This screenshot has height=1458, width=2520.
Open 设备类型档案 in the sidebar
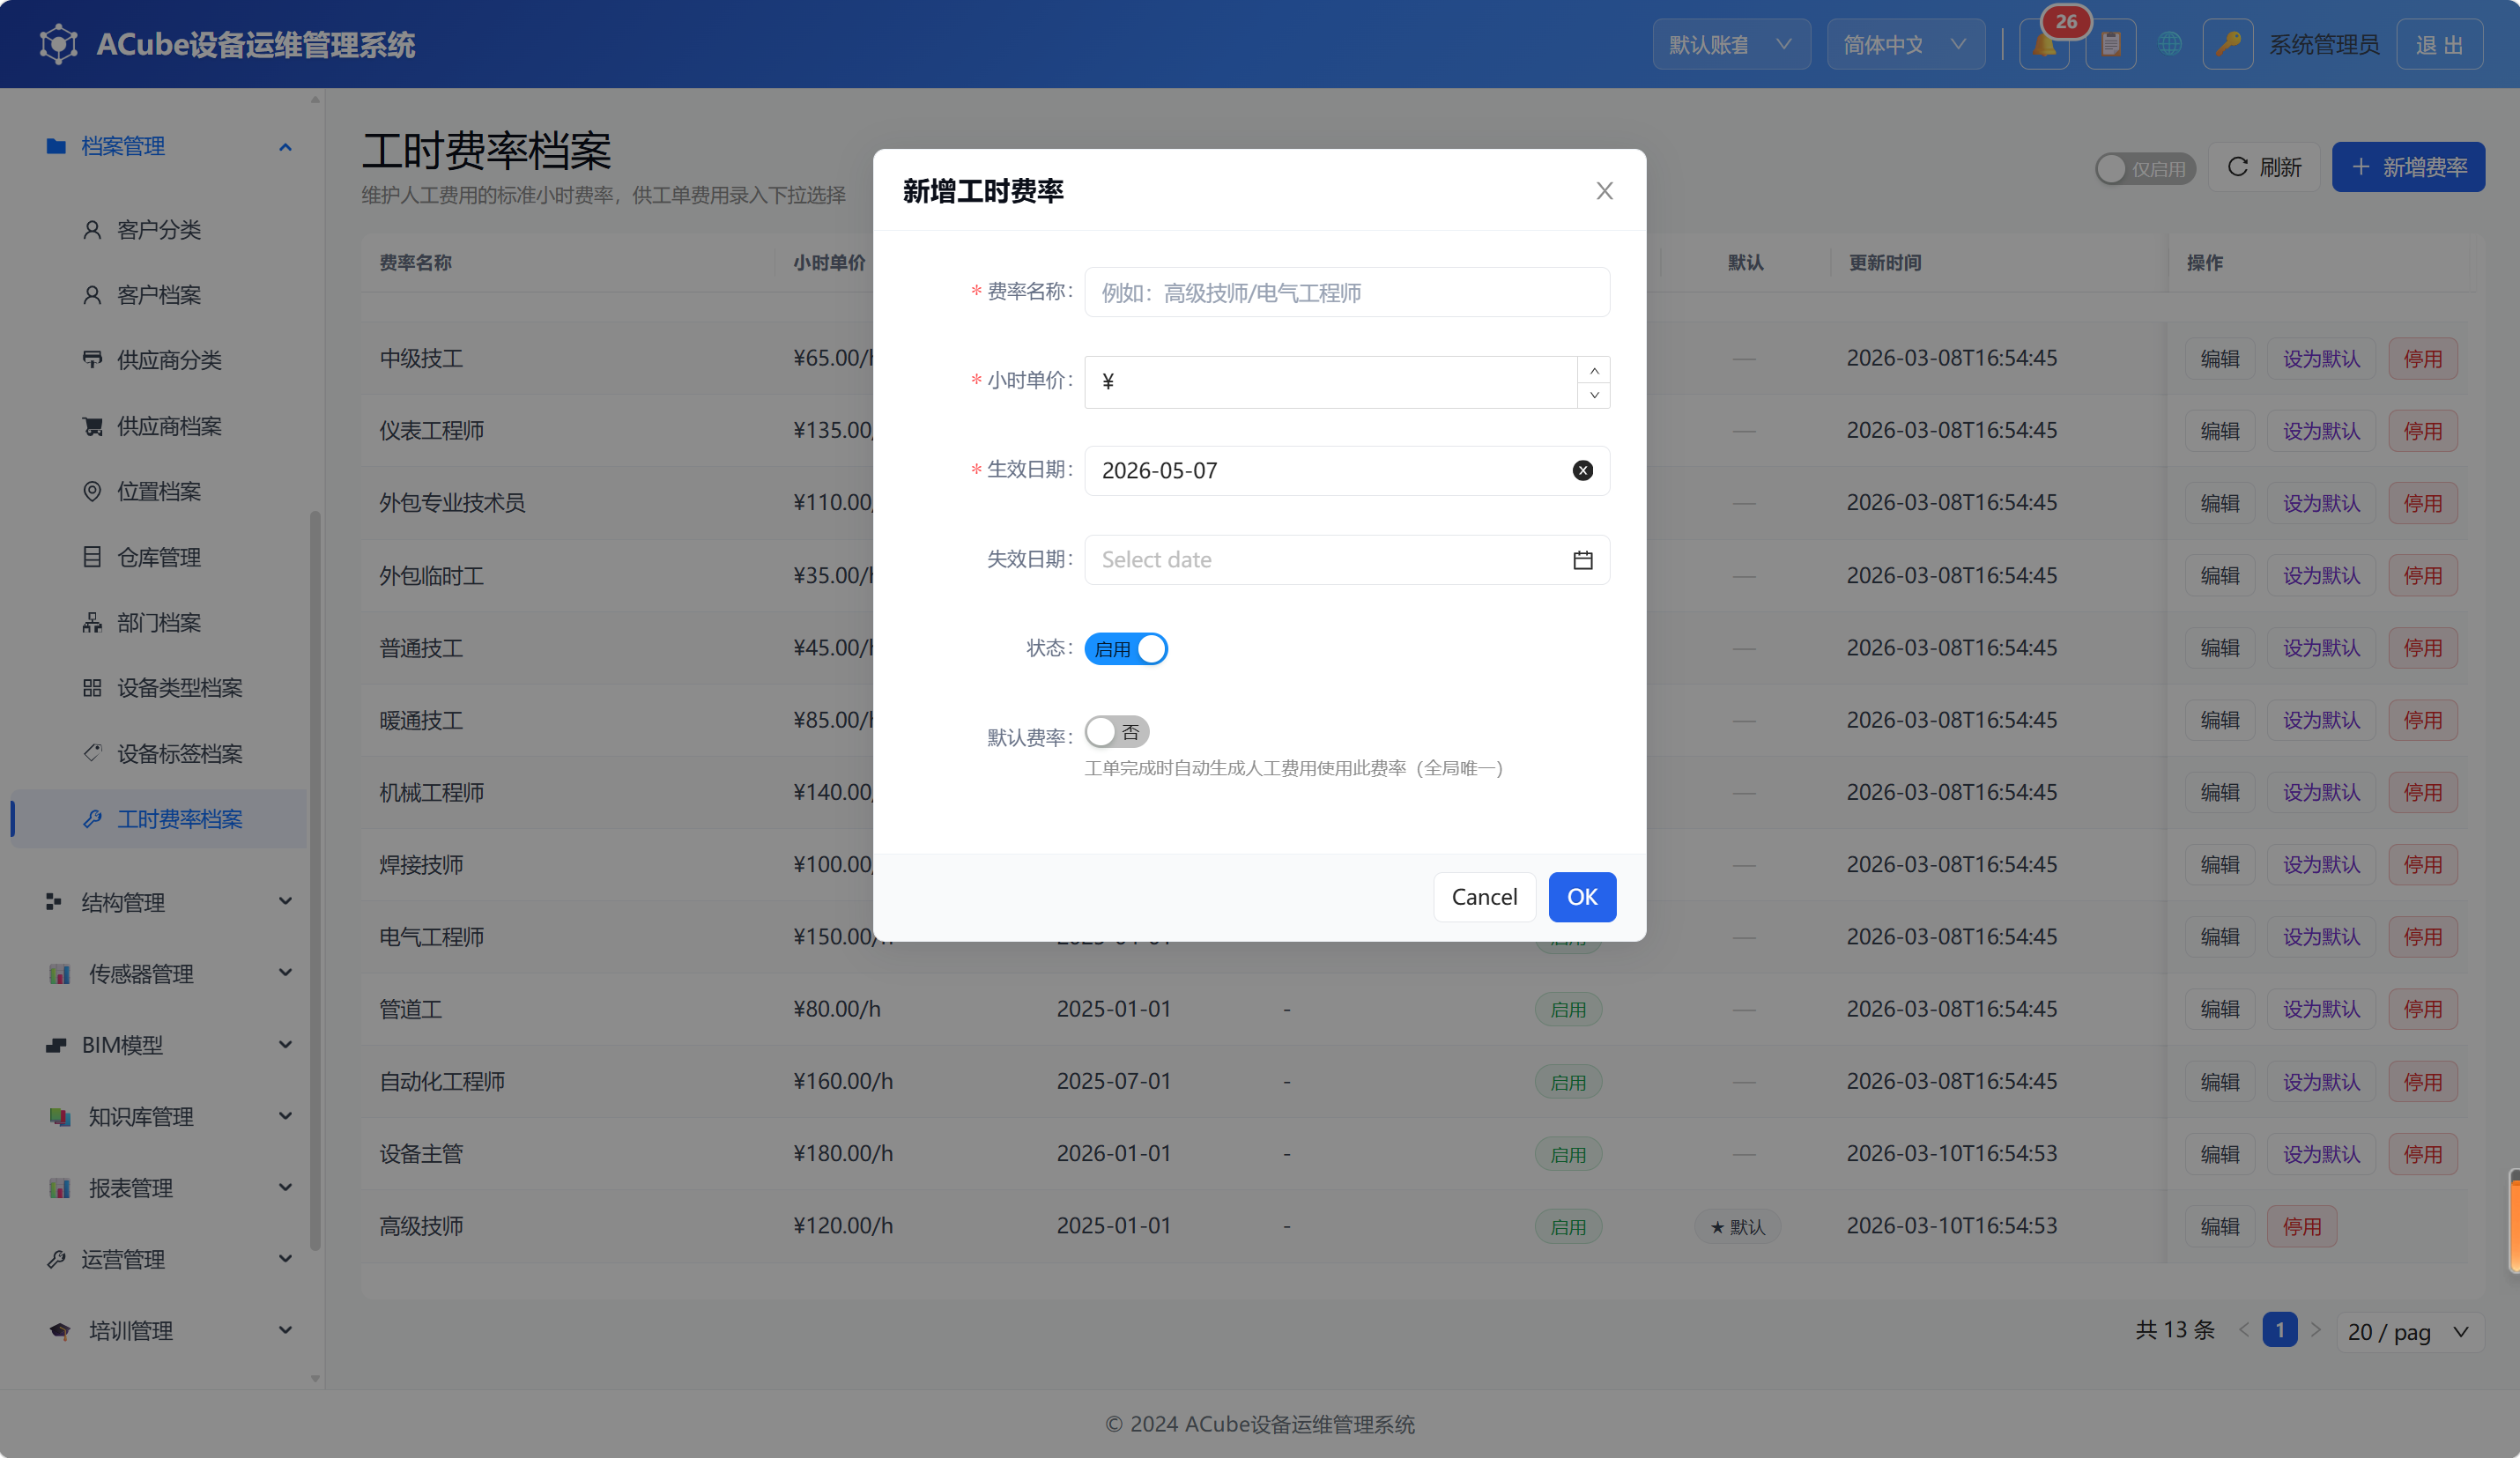pyautogui.click(x=160, y=688)
